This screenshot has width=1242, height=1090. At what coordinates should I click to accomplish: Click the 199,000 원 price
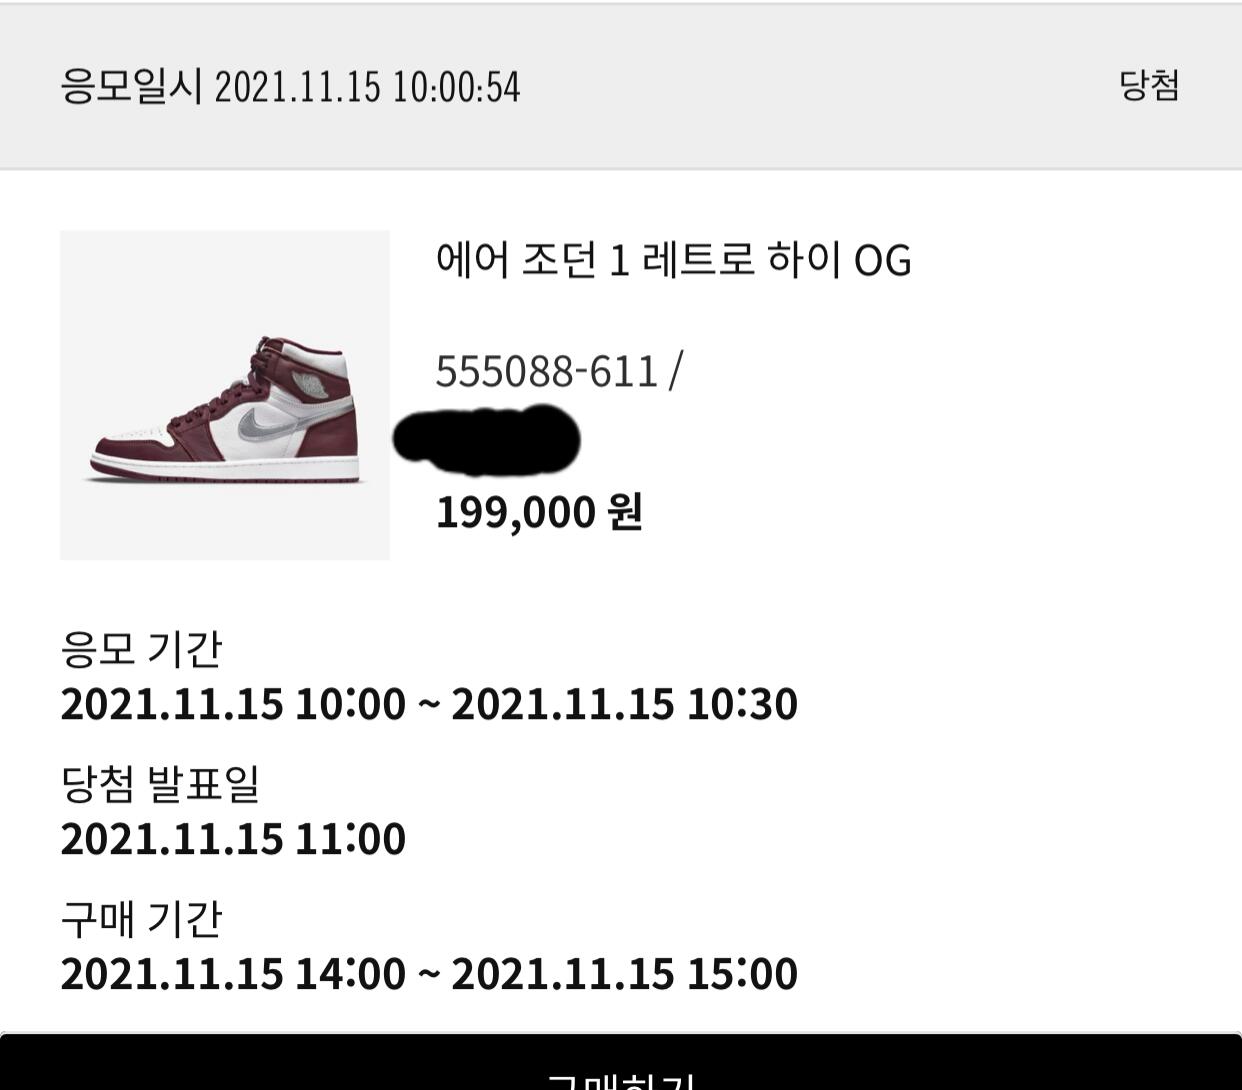click(x=539, y=512)
